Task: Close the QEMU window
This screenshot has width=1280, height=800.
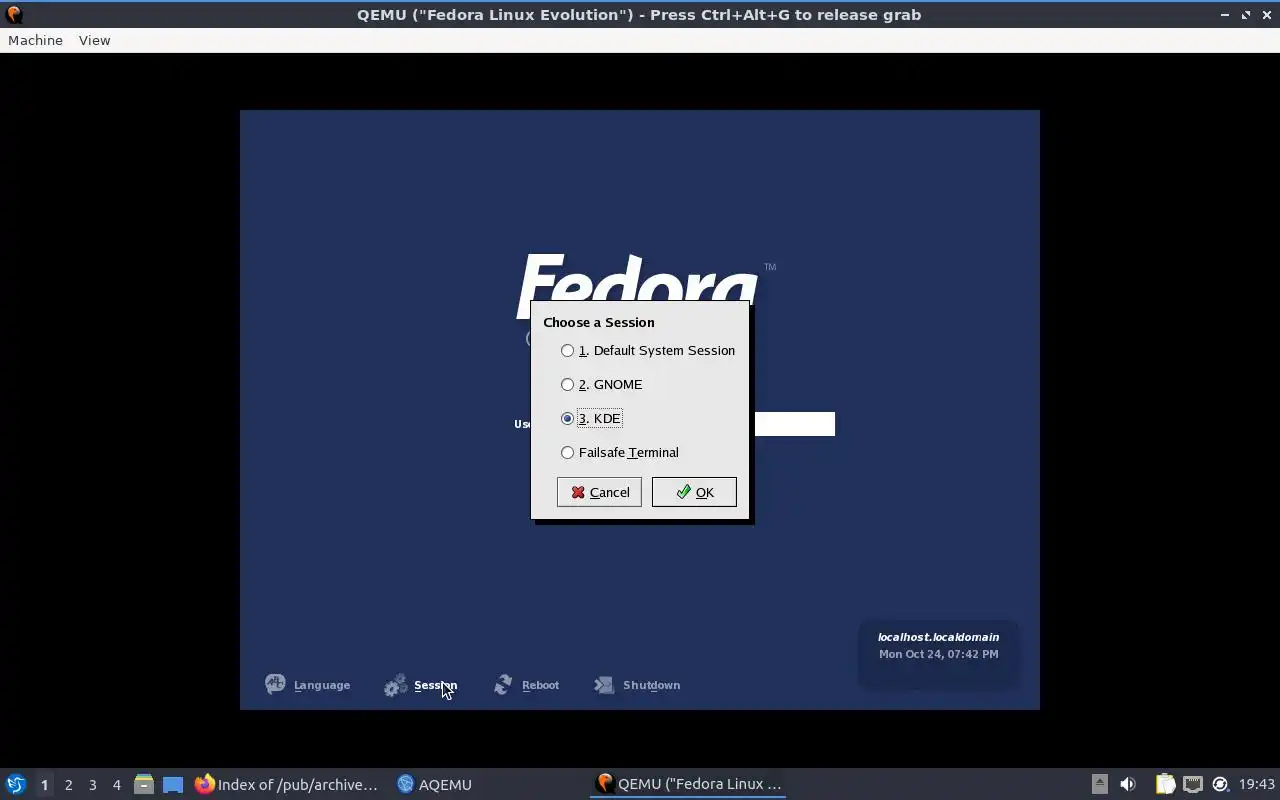Action: 1266,15
